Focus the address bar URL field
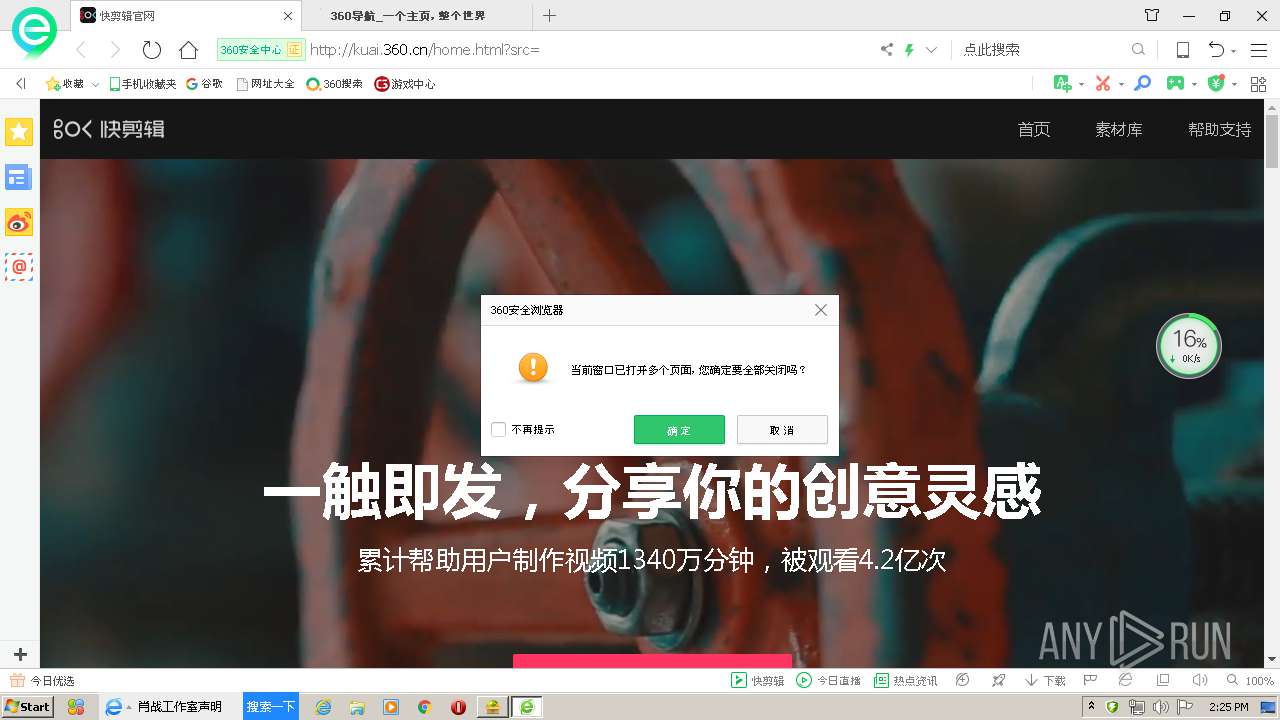The height and width of the screenshot is (720, 1280). point(590,50)
